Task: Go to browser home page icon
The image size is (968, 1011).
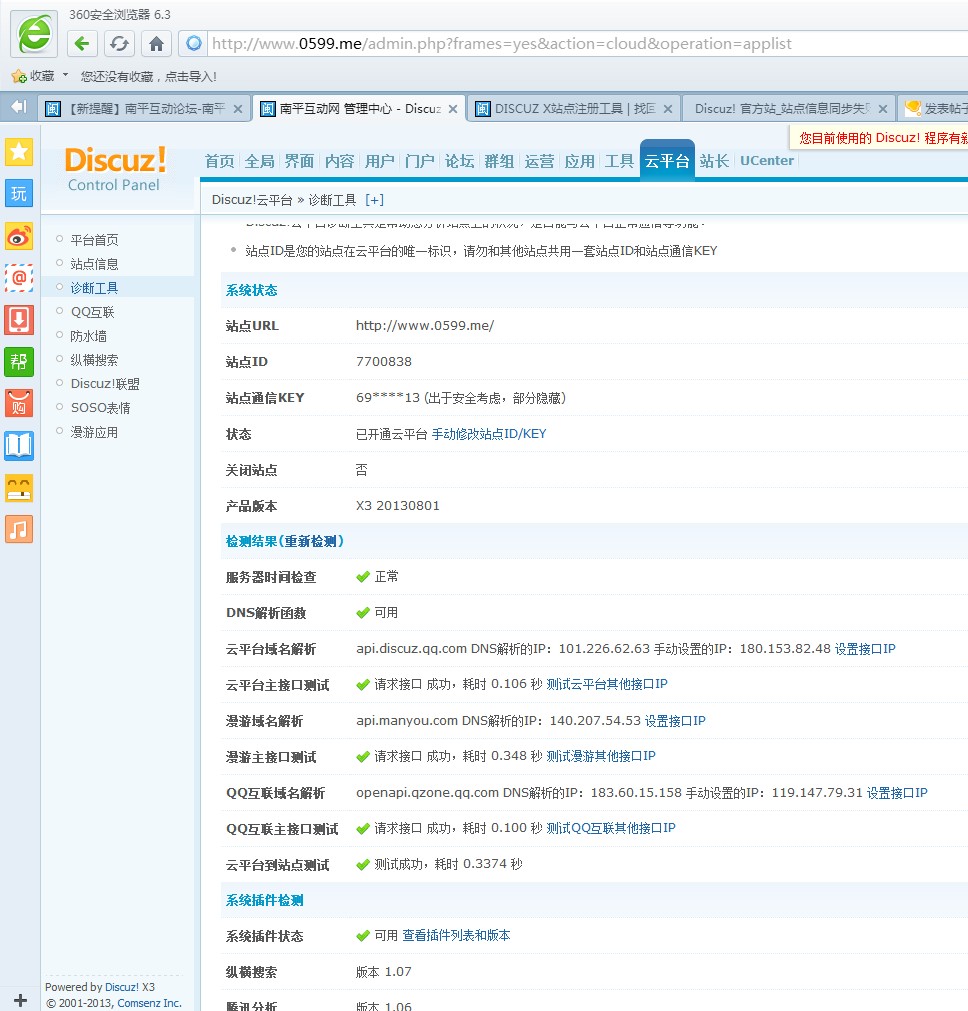Action: [156, 43]
